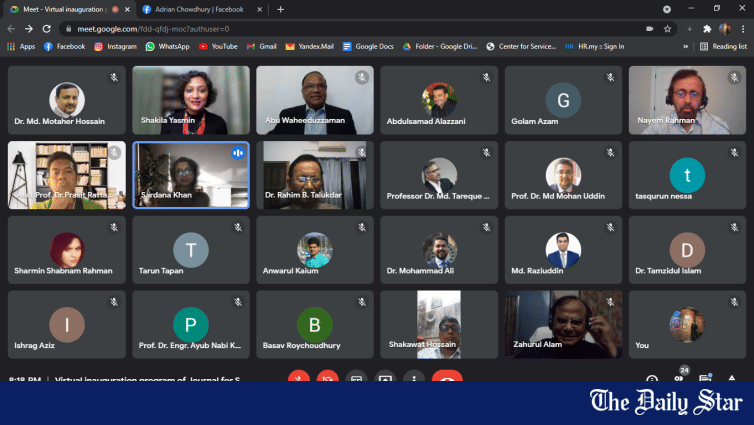The height and width of the screenshot is (425, 754).
Task: Open the Chrome three-dot menu
Action: (743, 29)
